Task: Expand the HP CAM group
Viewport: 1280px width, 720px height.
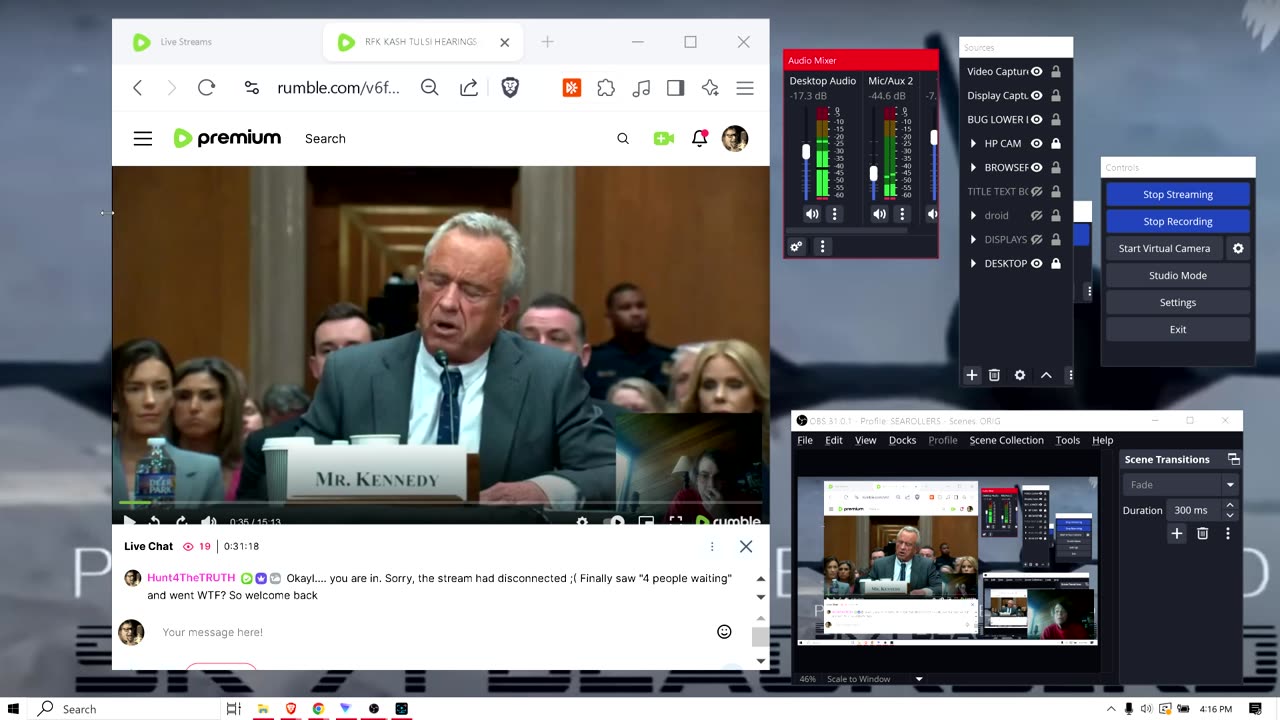Action: pyautogui.click(x=973, y=143)
